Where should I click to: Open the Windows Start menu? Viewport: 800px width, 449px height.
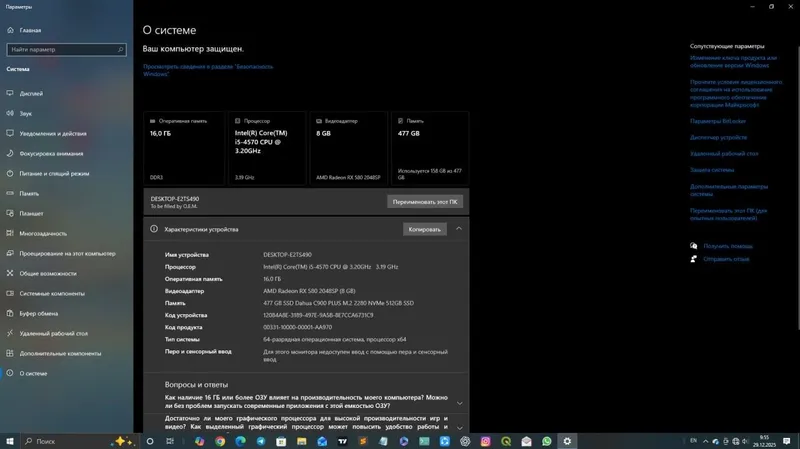[10, 441]
